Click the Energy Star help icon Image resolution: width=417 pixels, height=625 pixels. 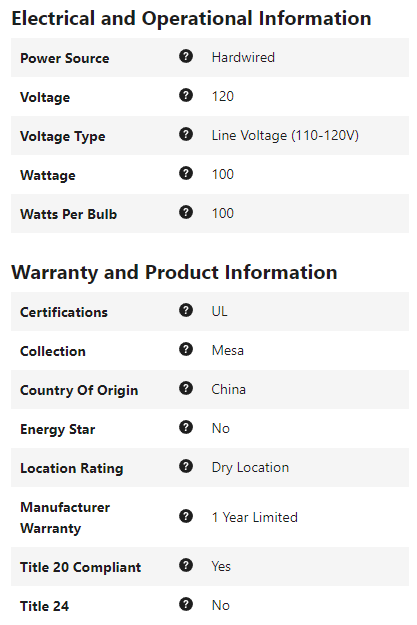point(186,428)
